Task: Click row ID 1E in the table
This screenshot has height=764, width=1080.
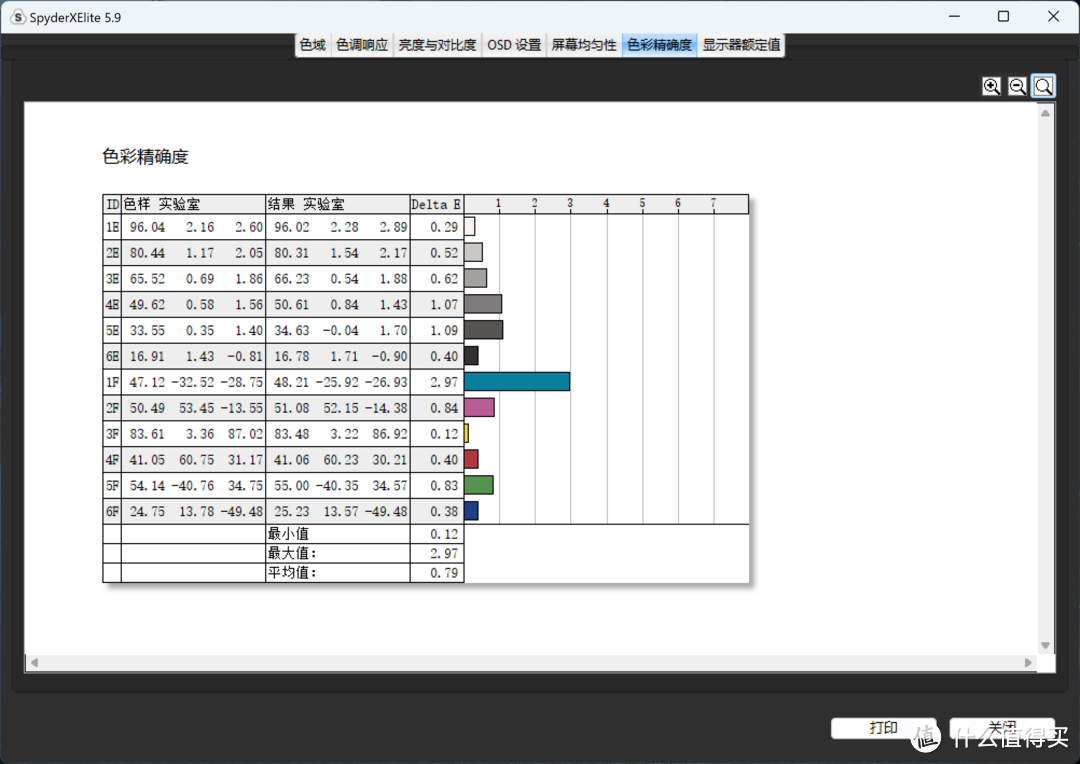Action: pos(112,227)
